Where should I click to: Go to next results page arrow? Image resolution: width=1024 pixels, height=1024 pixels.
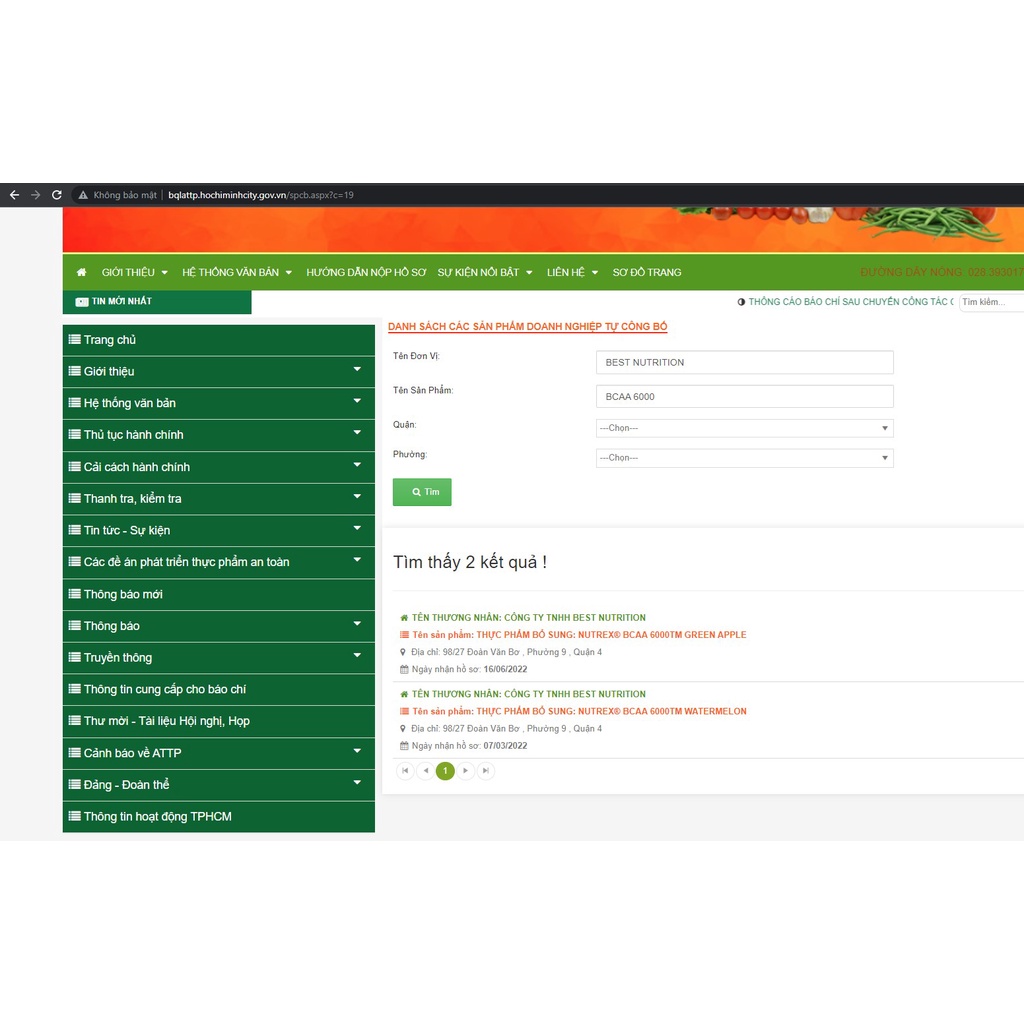point(465,771)
